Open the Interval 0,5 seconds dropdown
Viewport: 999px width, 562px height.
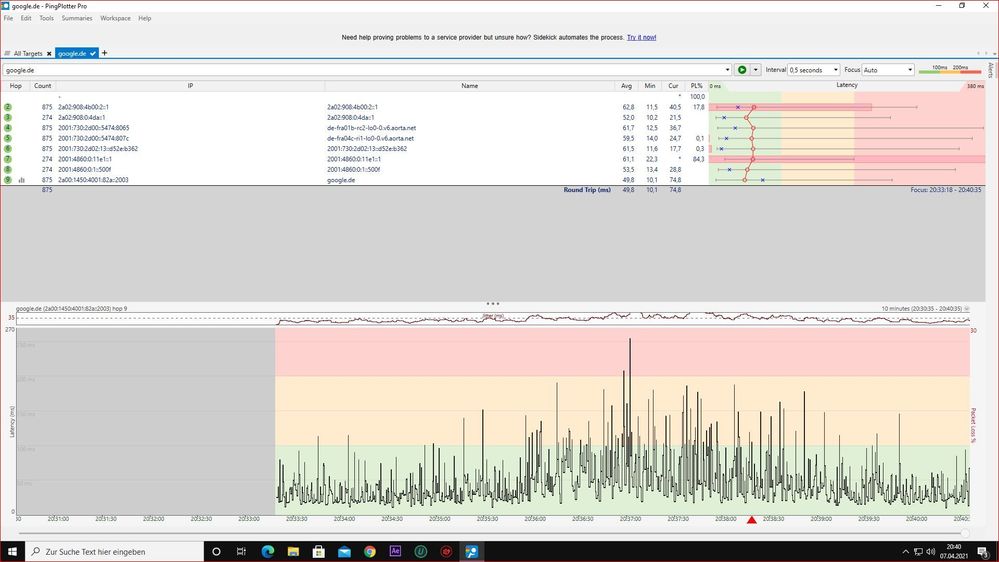coord(814,70)
